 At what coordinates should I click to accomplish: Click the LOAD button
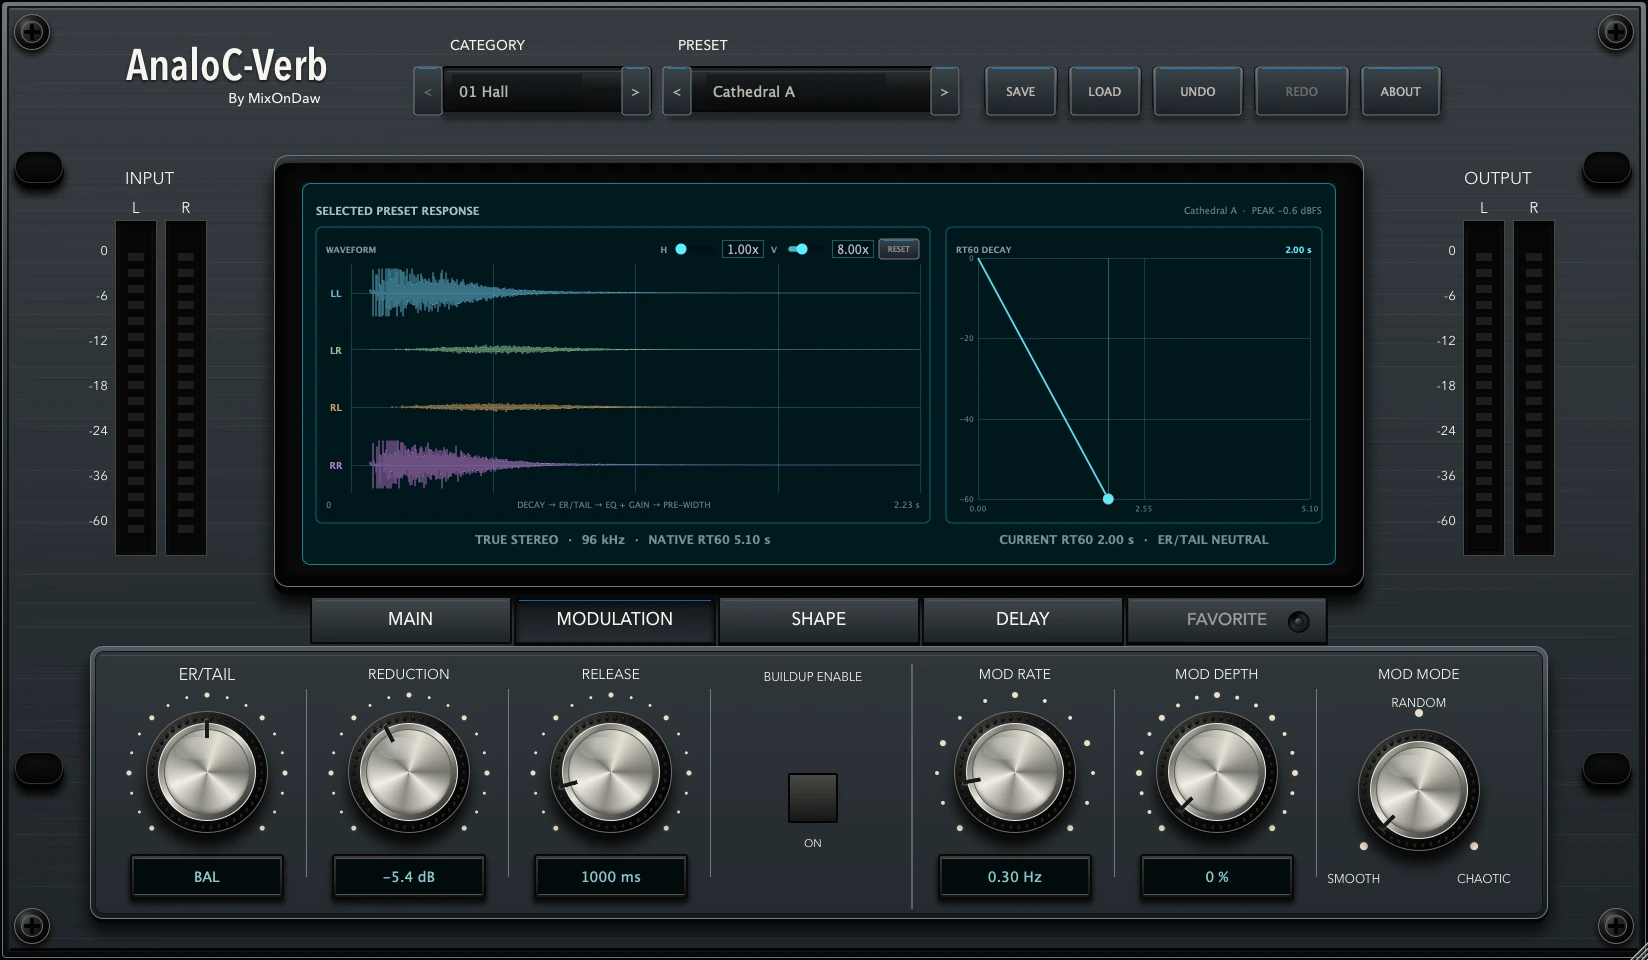(1104, 92)
